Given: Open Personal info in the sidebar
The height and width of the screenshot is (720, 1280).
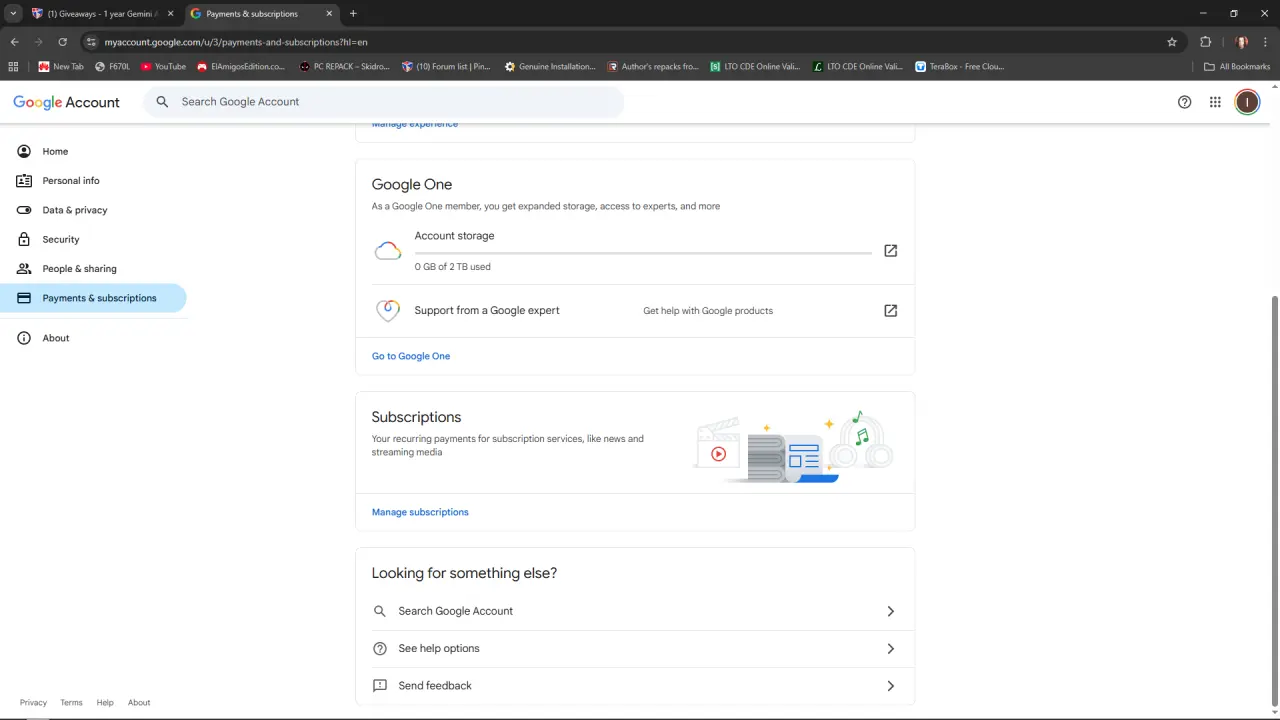Looking at the screenshot, I should [93, 181].
